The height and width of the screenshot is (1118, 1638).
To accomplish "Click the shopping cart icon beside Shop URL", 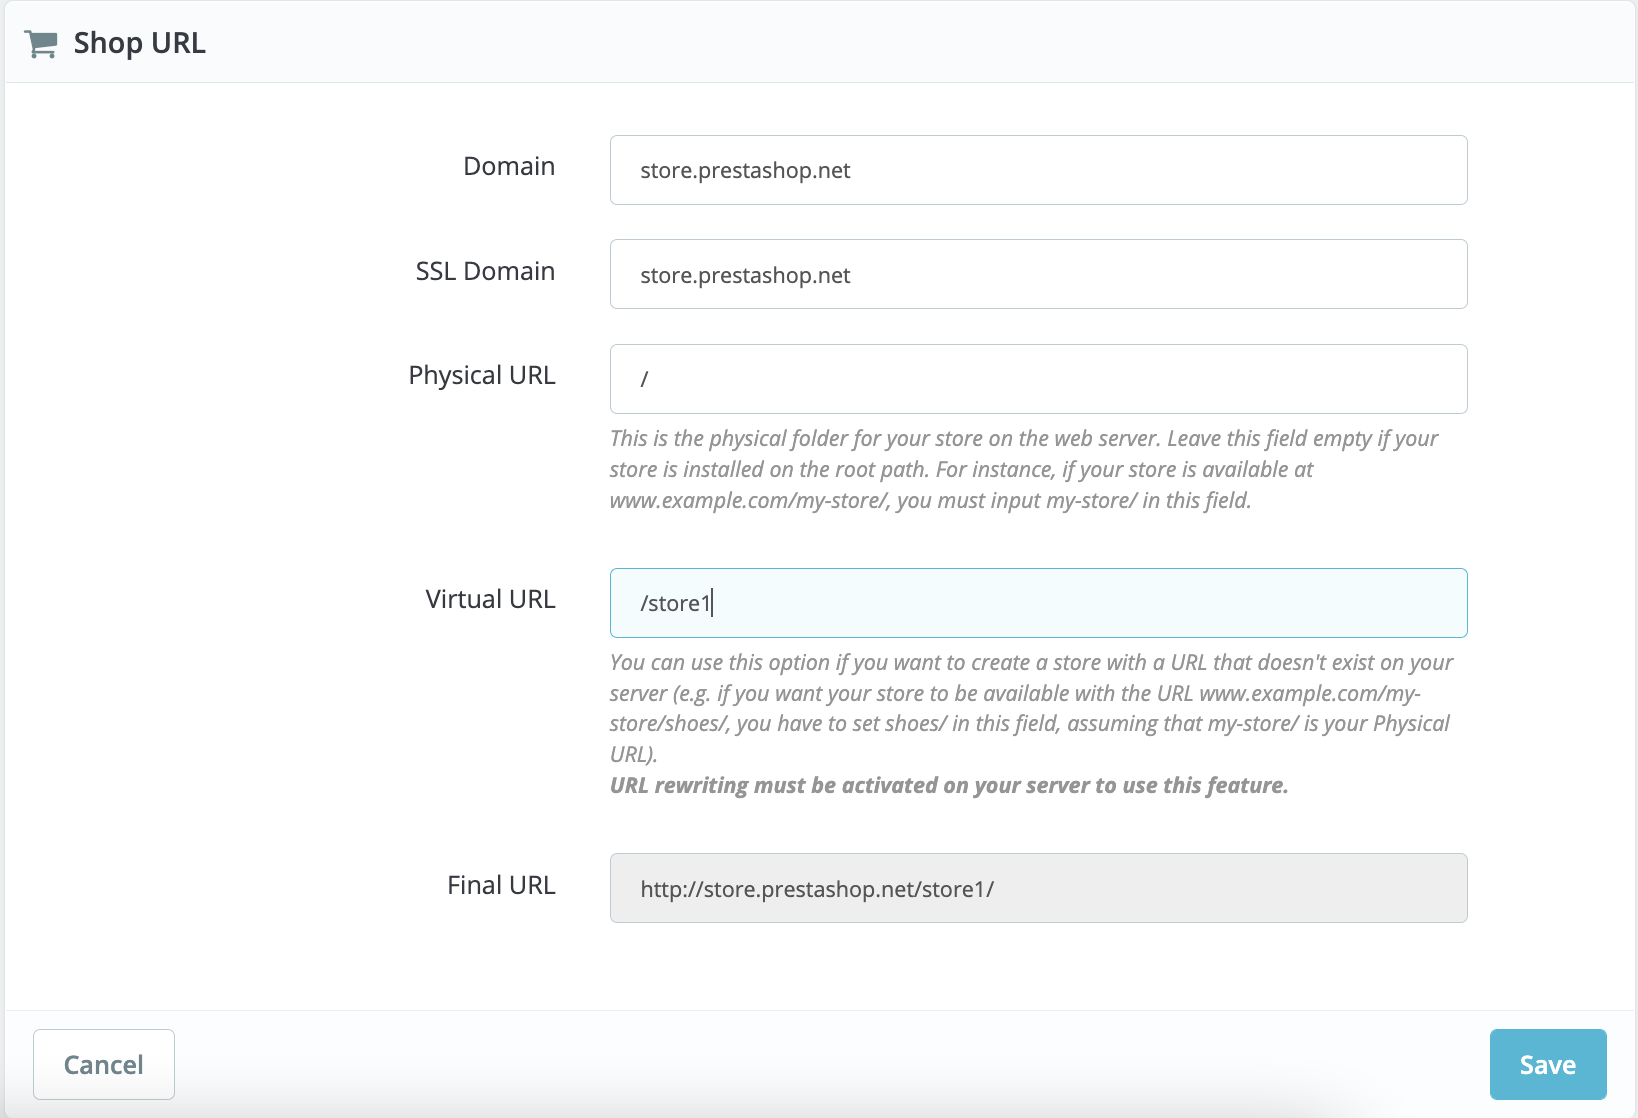I will point(40,44).
